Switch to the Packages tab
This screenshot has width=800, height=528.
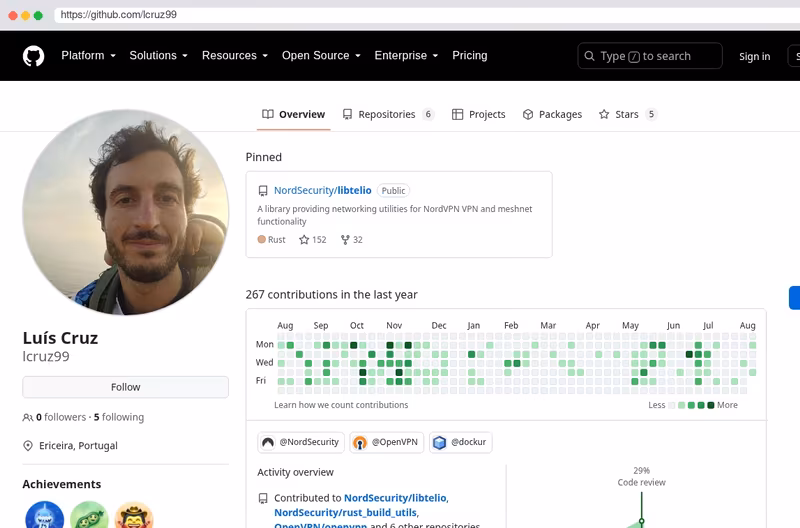point(552,114)
